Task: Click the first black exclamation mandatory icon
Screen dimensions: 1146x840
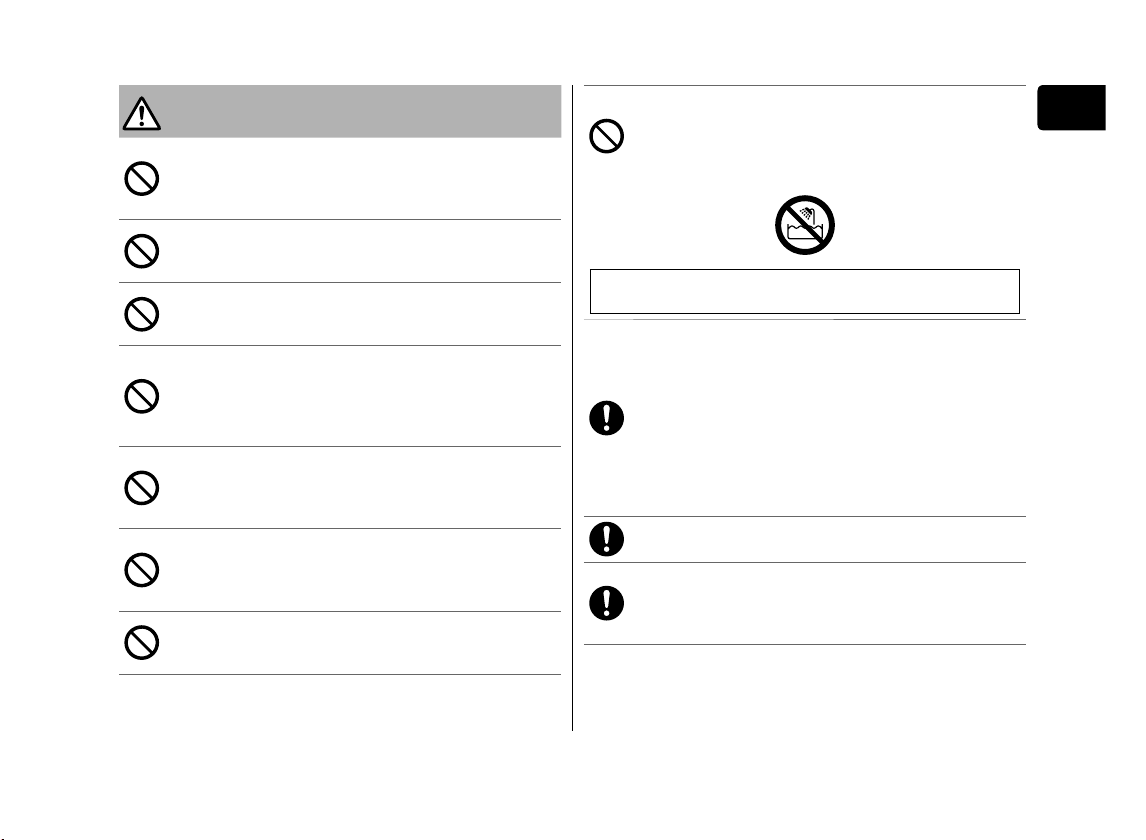Action: coord(607,418)
